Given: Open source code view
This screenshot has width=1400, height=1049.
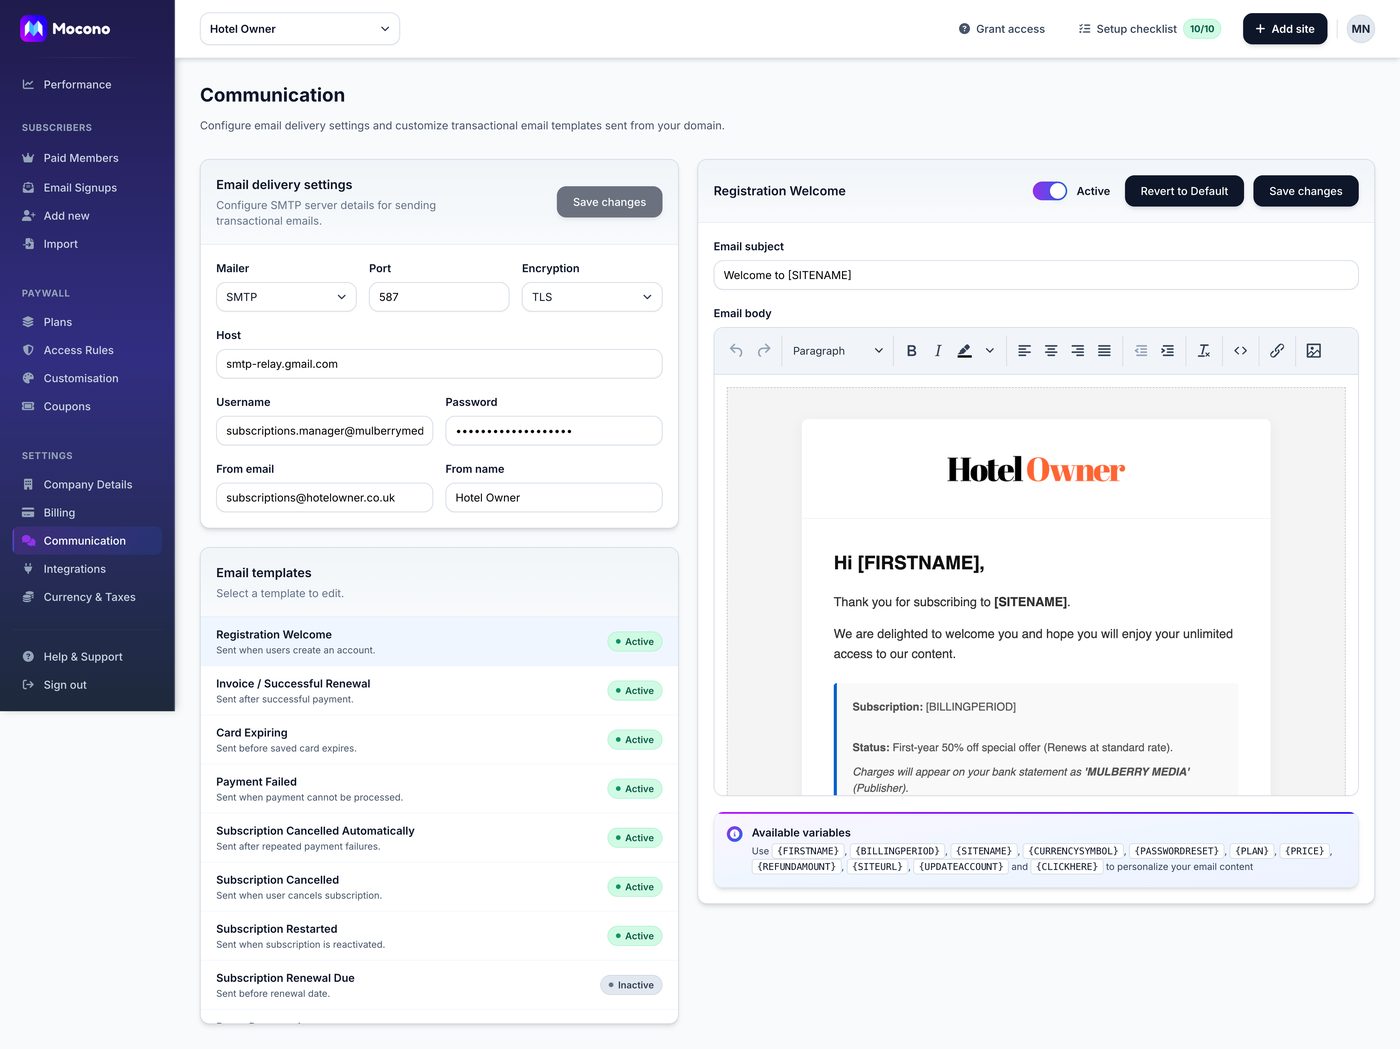Looking at the screenshot, I should 1240,351.
